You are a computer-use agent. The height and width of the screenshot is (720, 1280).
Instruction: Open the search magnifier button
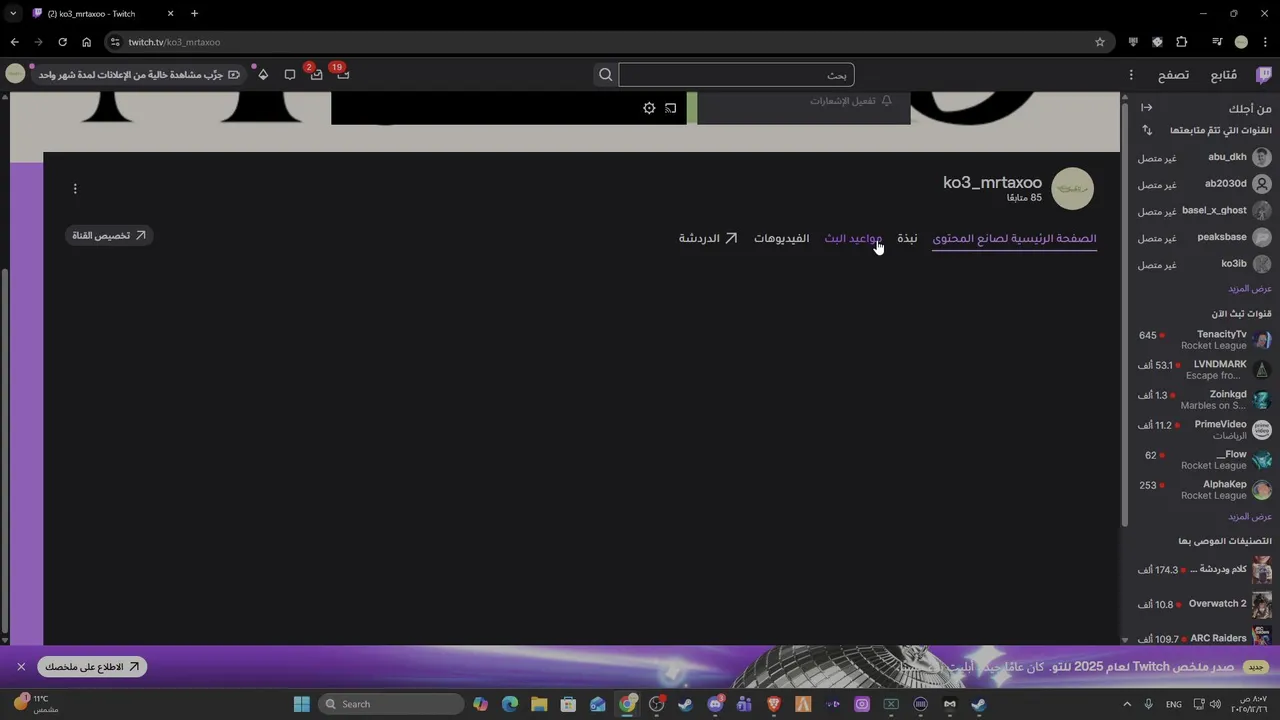point(605,75)
